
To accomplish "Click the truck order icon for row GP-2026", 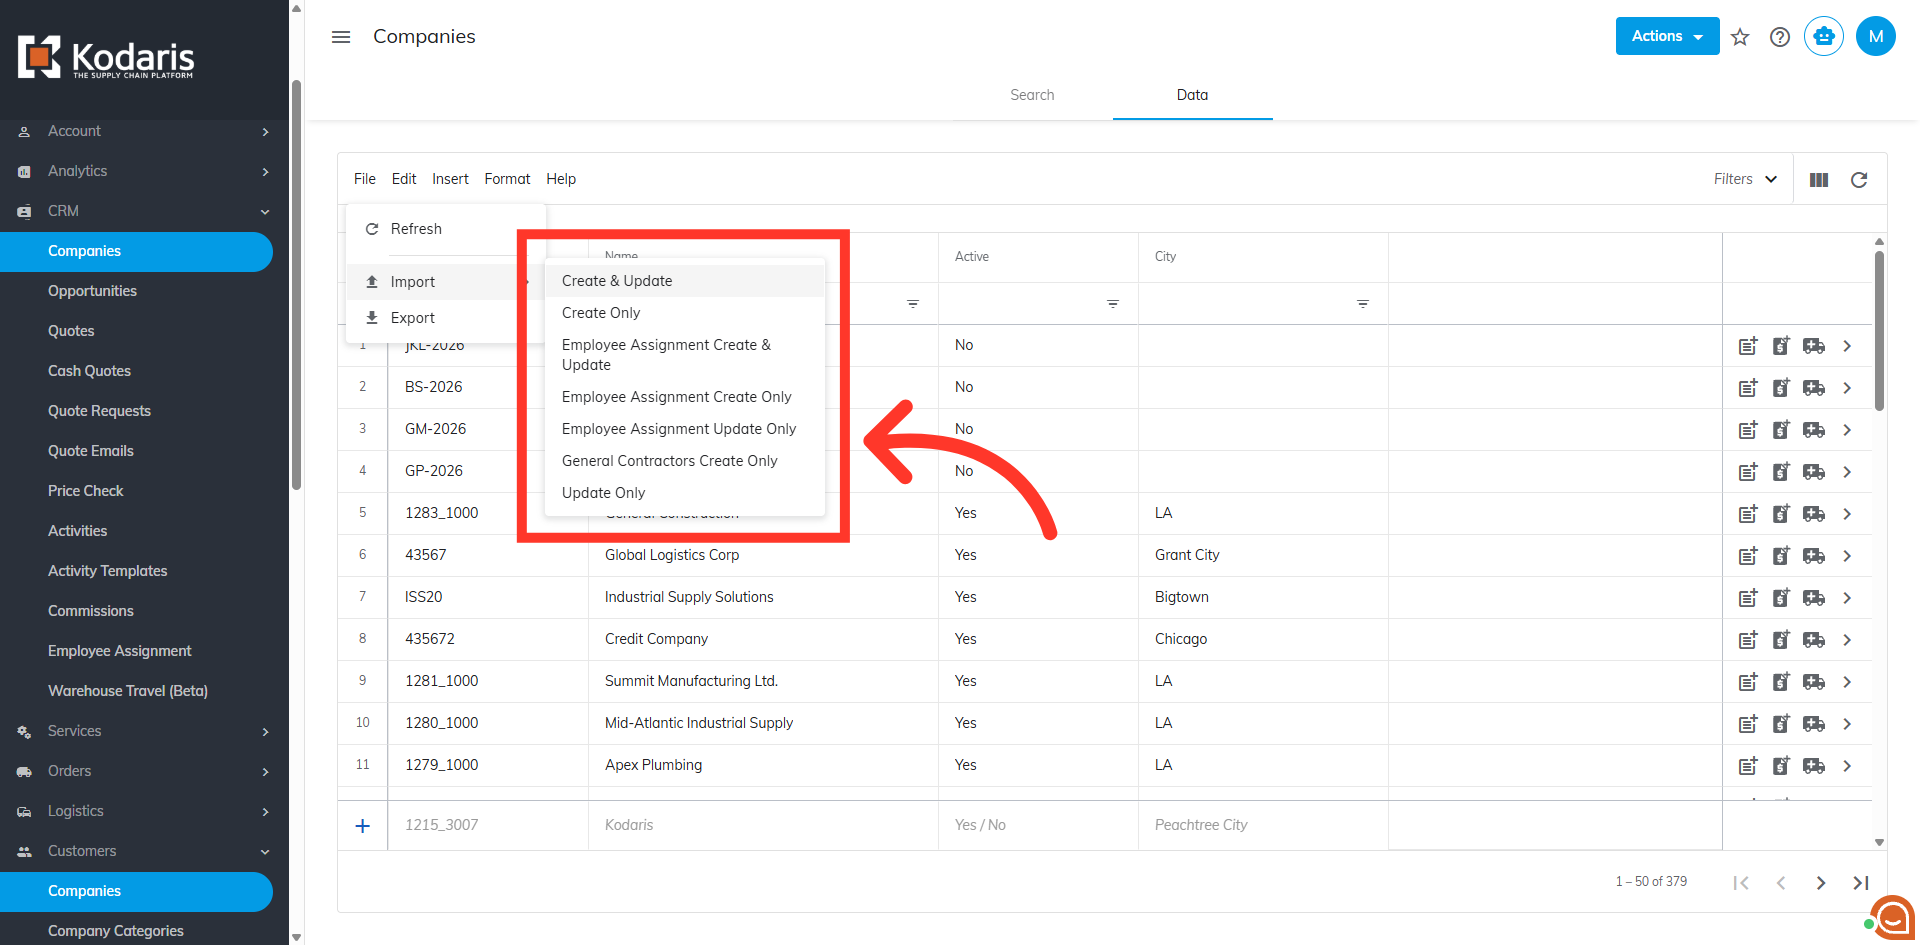I will coord(1814,472).
